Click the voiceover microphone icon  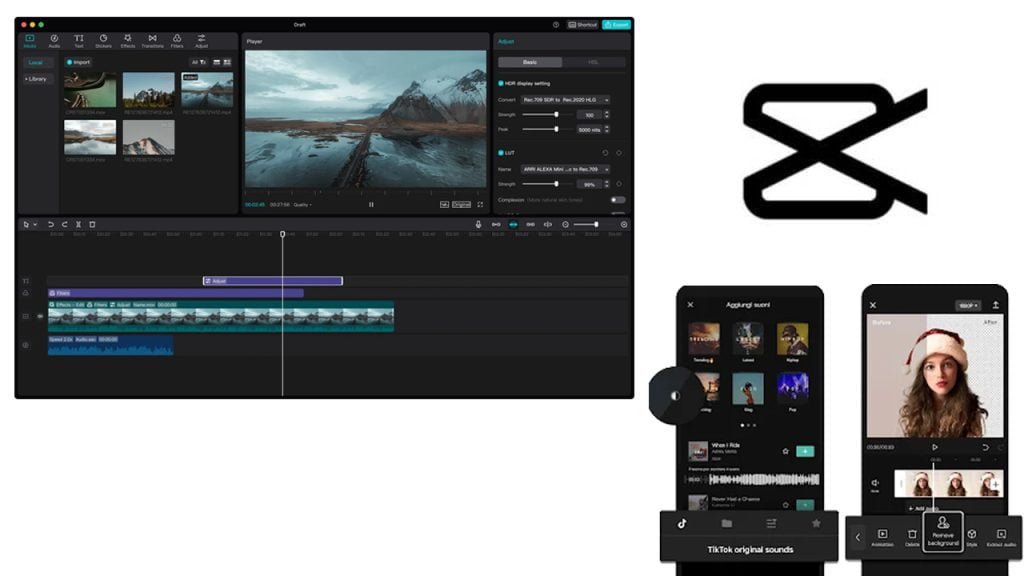pyautogui.click(x=478, y=225)
